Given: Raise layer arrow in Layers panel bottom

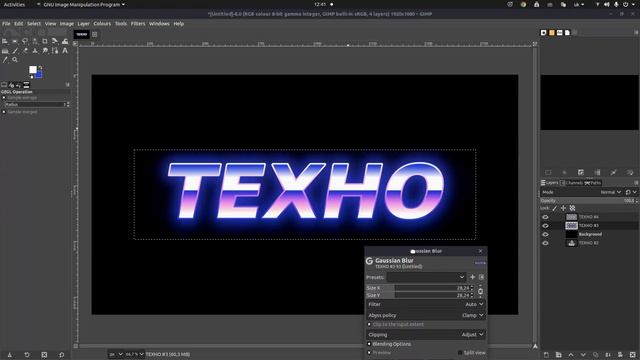Looking at the screenshot, I should [571, 355].
